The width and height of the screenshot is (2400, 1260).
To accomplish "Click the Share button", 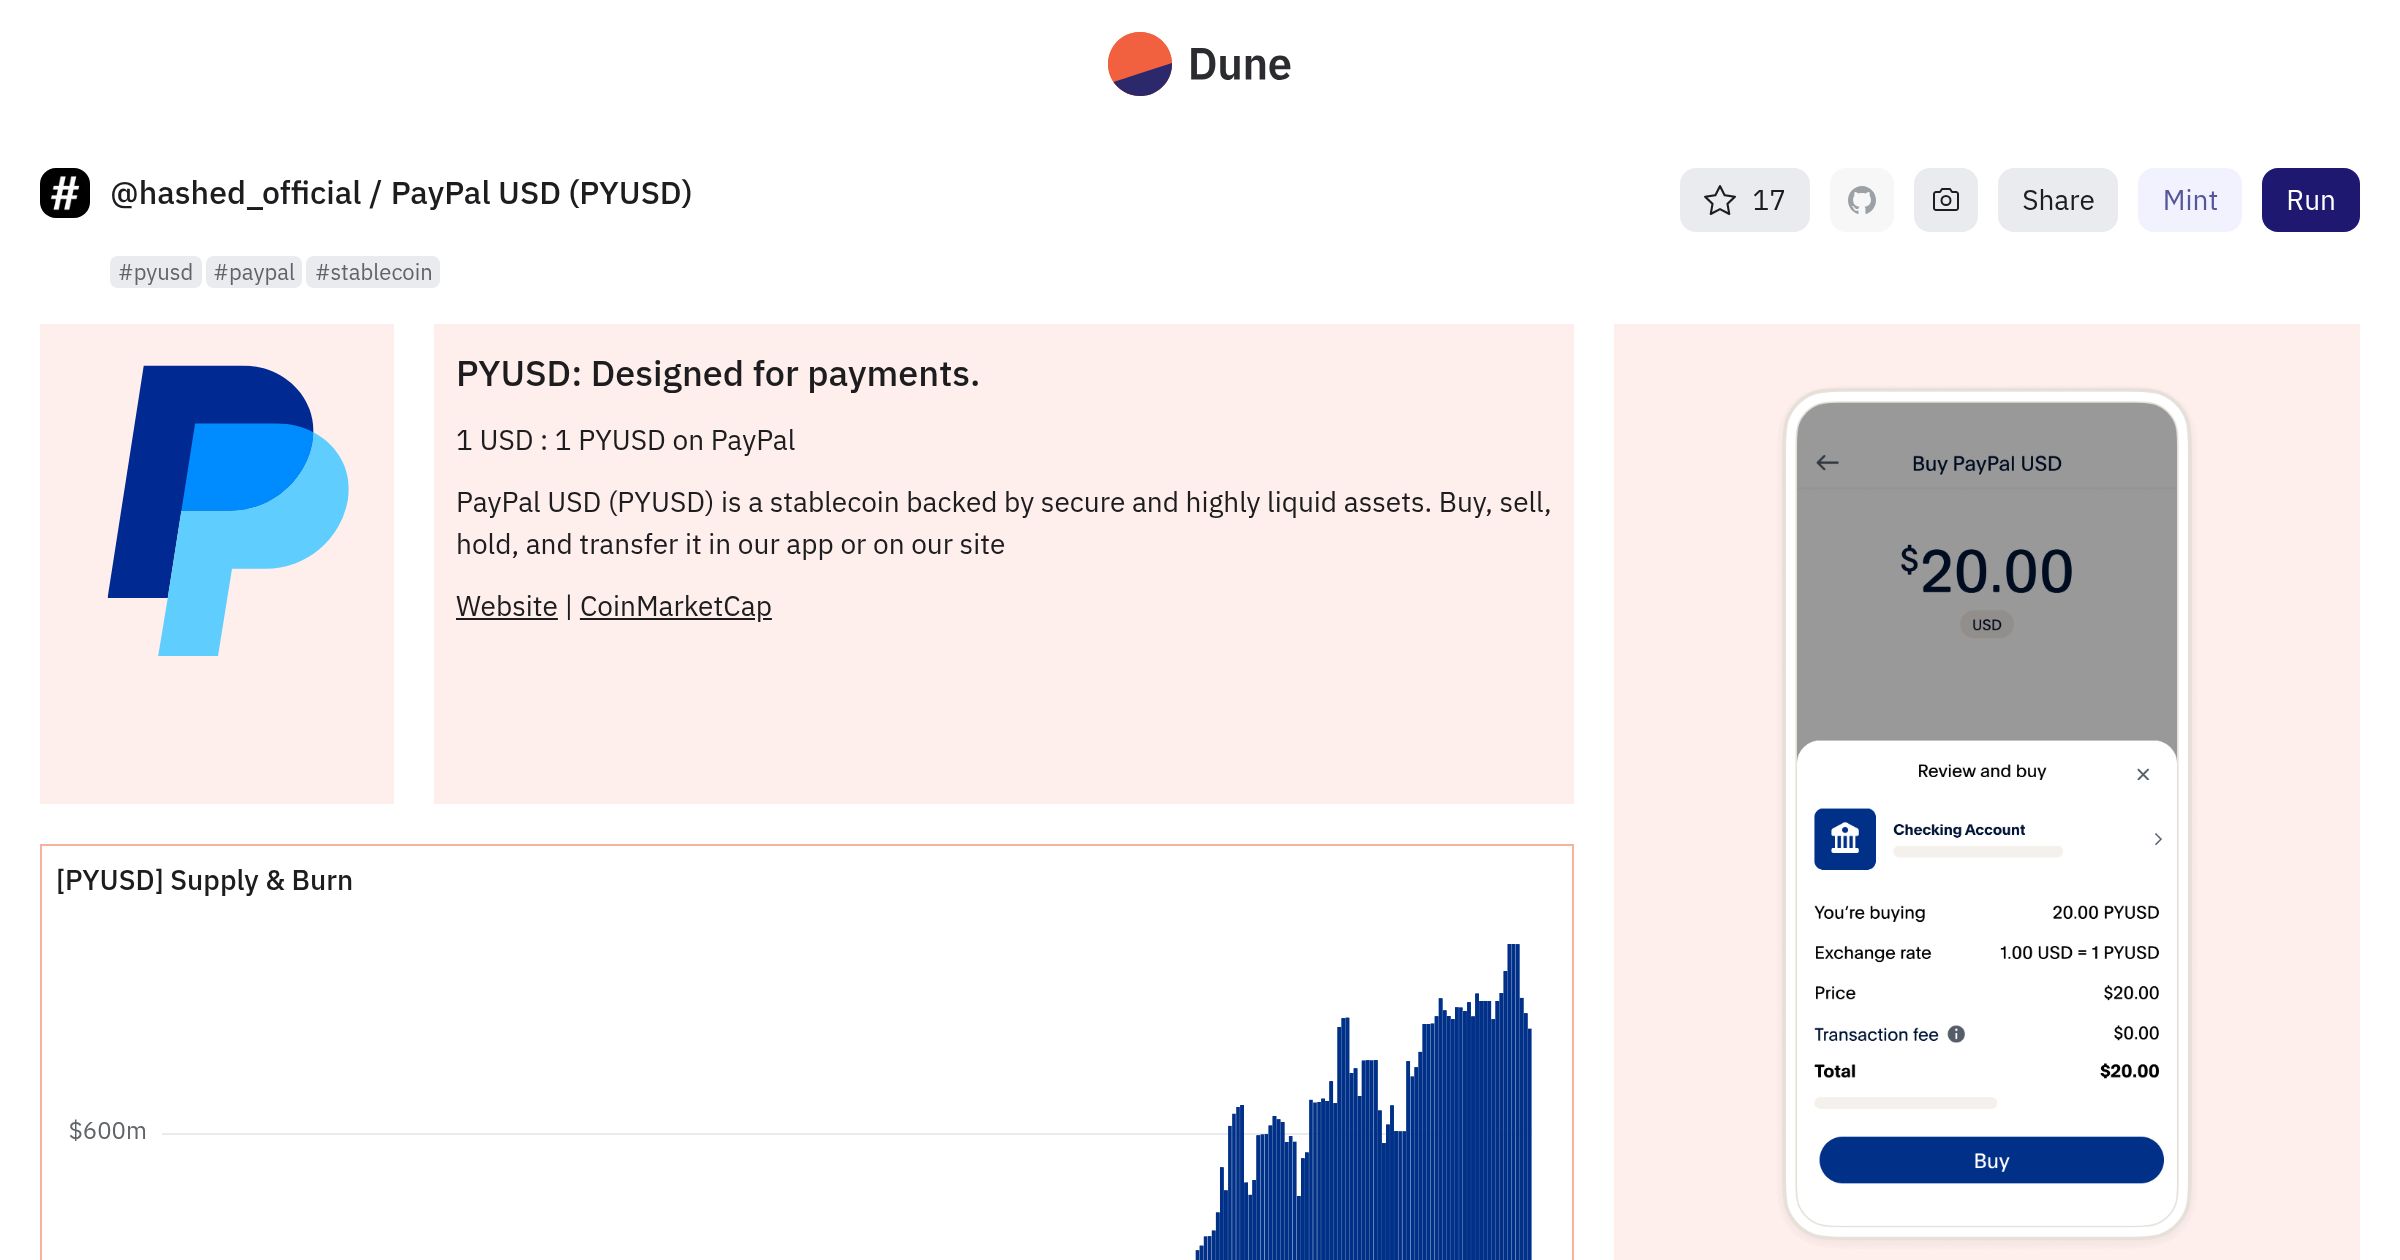I will [2057, 200].
